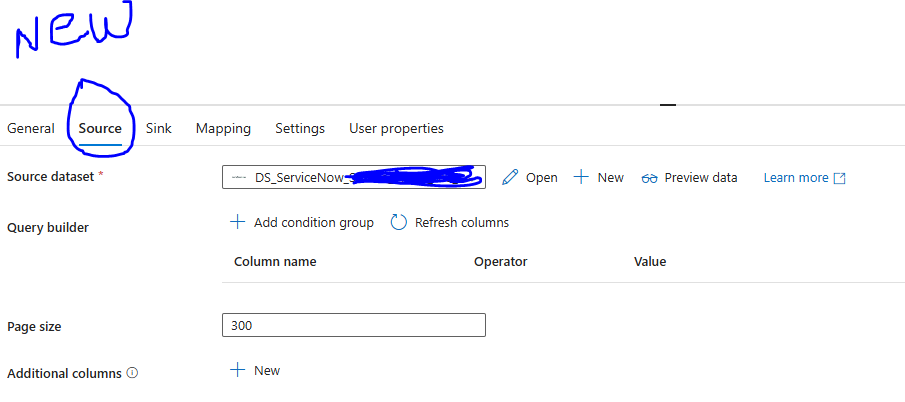
Task: Click the Source dataset label
Action: [50, 176]
